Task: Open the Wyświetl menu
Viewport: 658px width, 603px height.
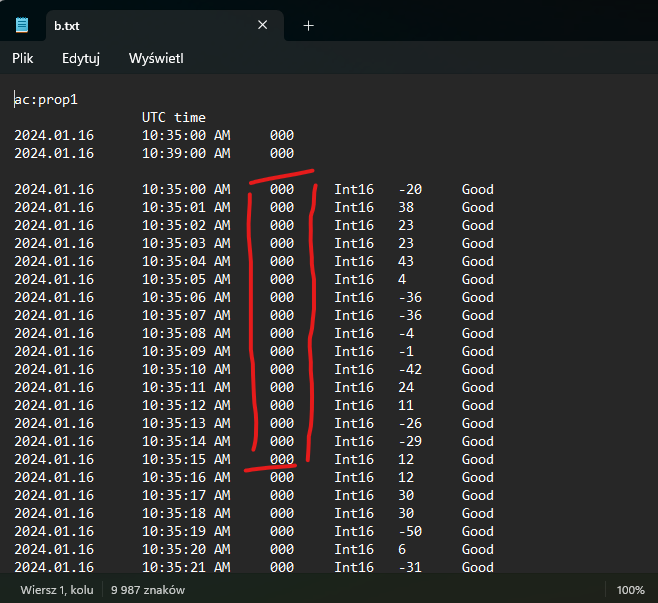Action: click(156, 59)
